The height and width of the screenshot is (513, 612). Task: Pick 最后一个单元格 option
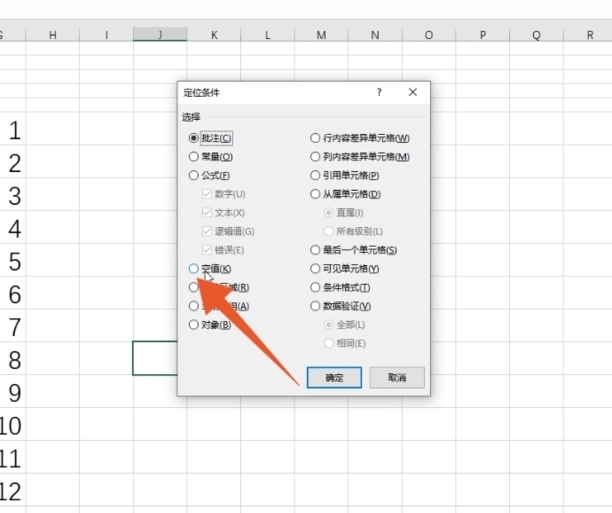point(315,250)
